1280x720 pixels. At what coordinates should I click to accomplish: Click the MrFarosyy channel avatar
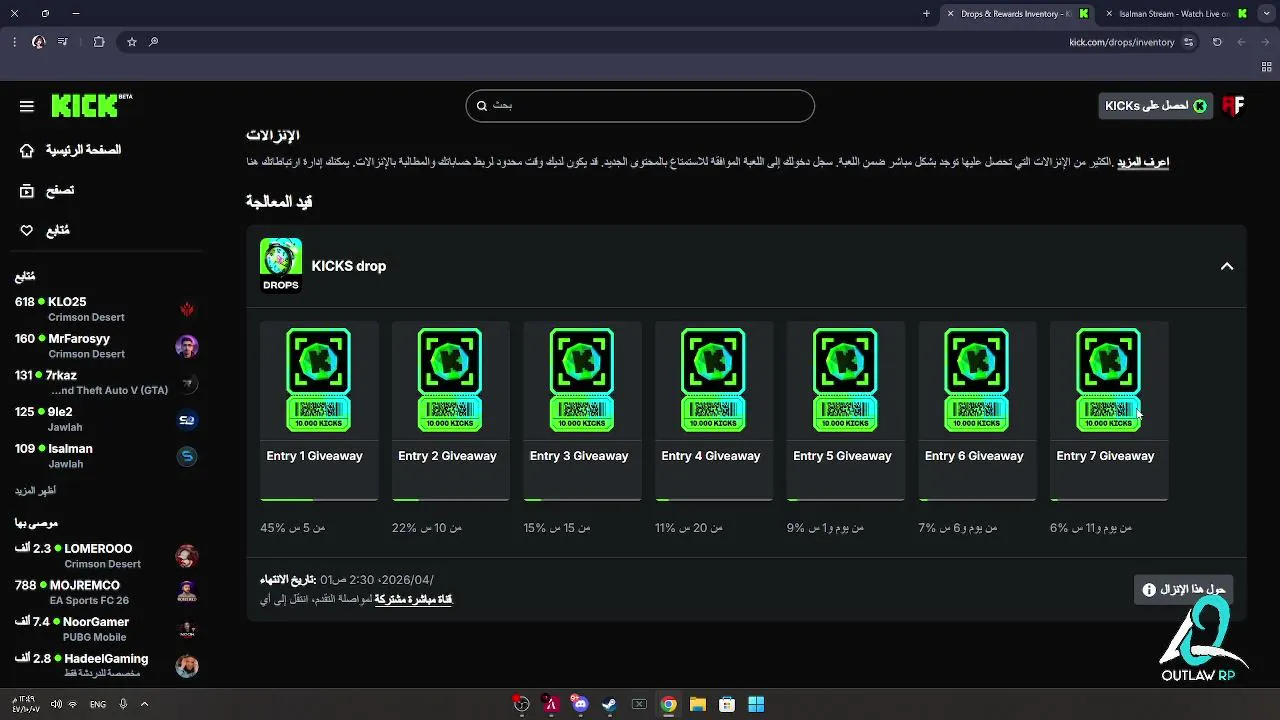(187, 346)
